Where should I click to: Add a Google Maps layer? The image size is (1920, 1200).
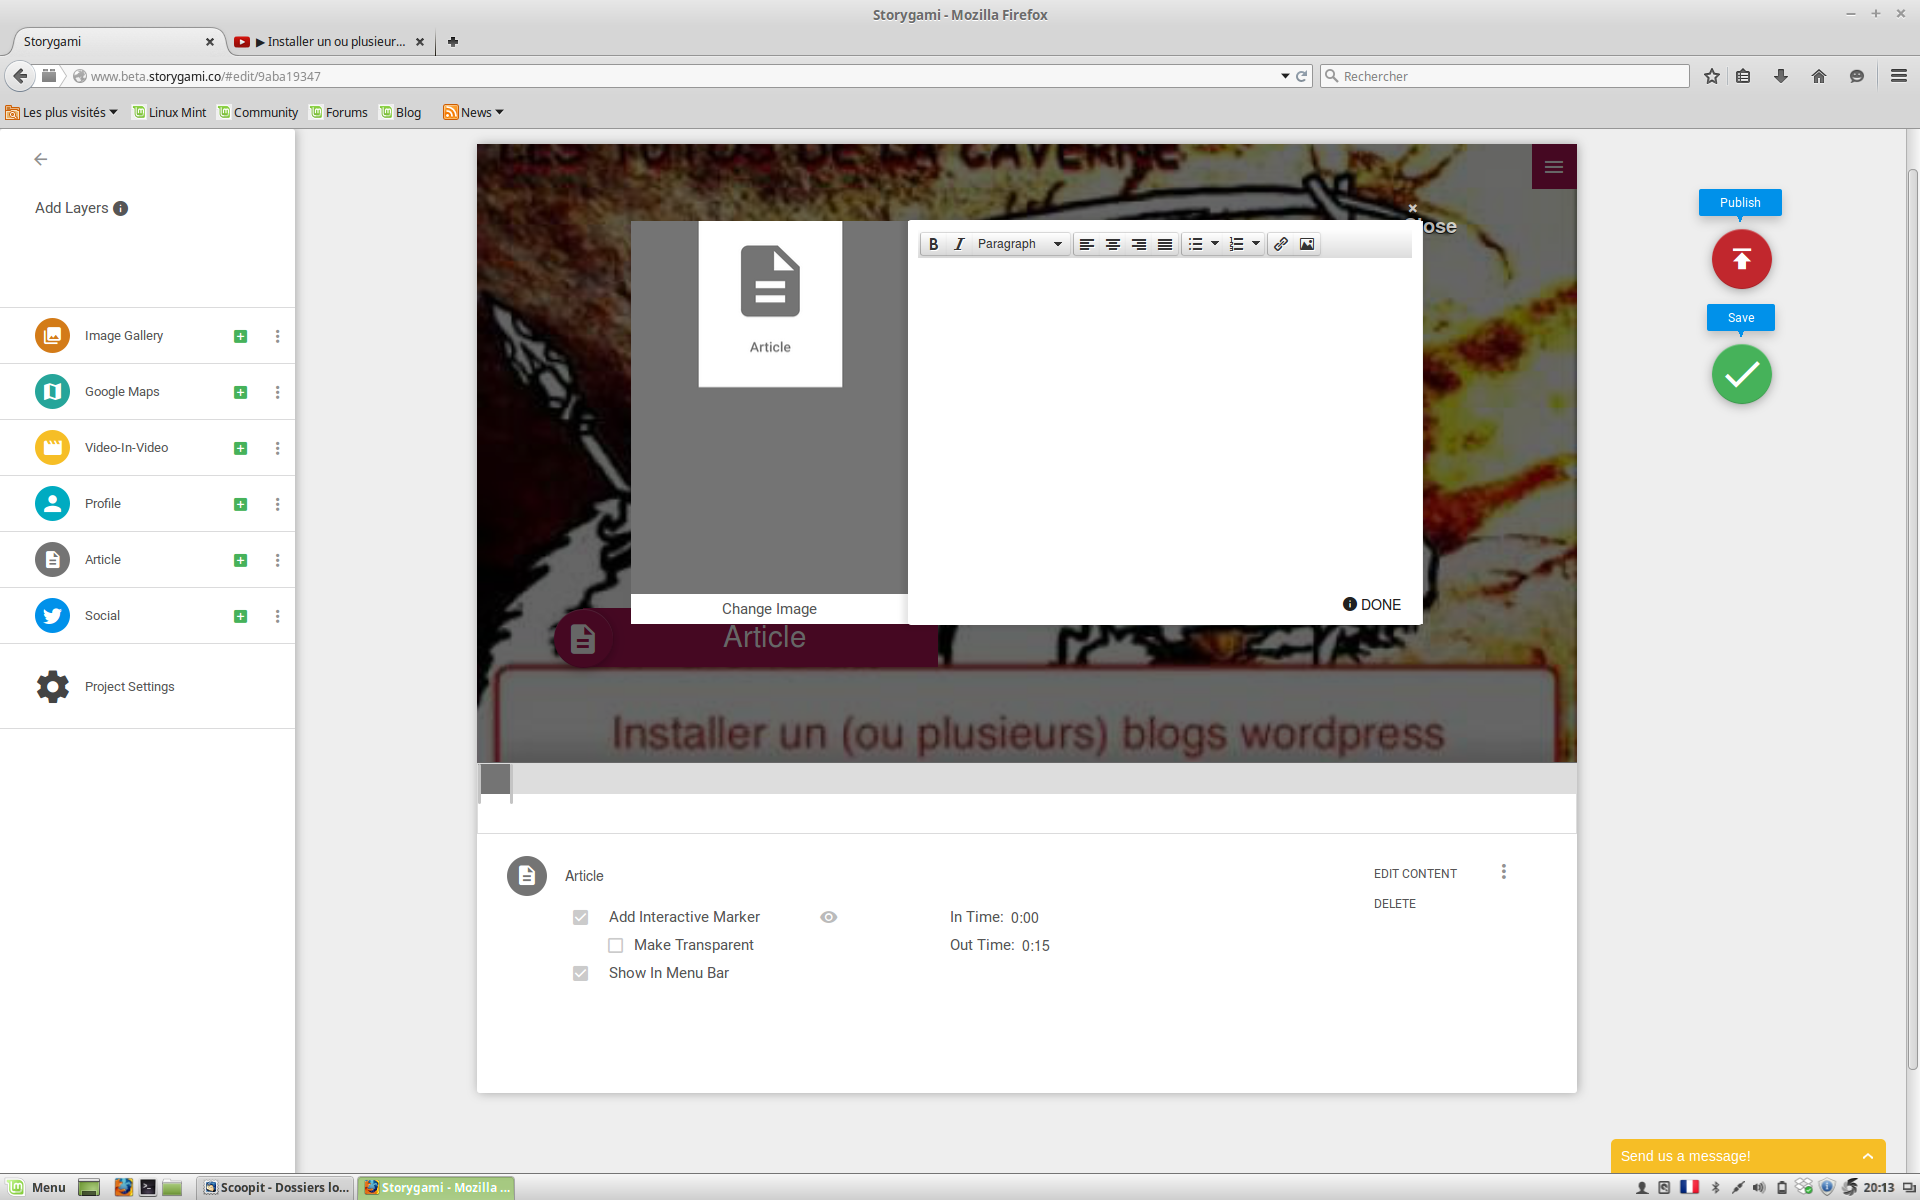(240, 393)
